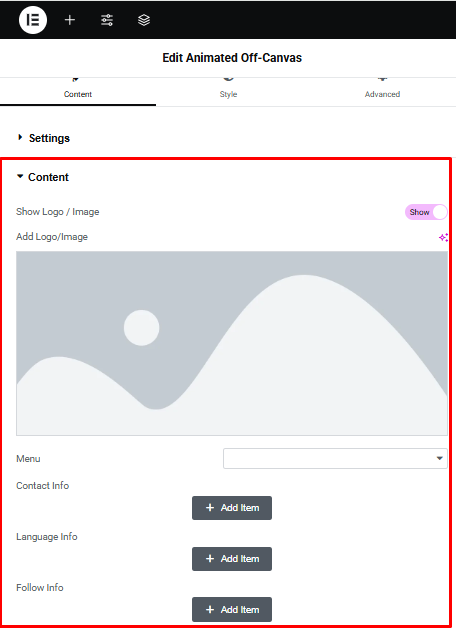Add an item under Contact Info
The width and height of the screenshot is (456, 633).
232,507
